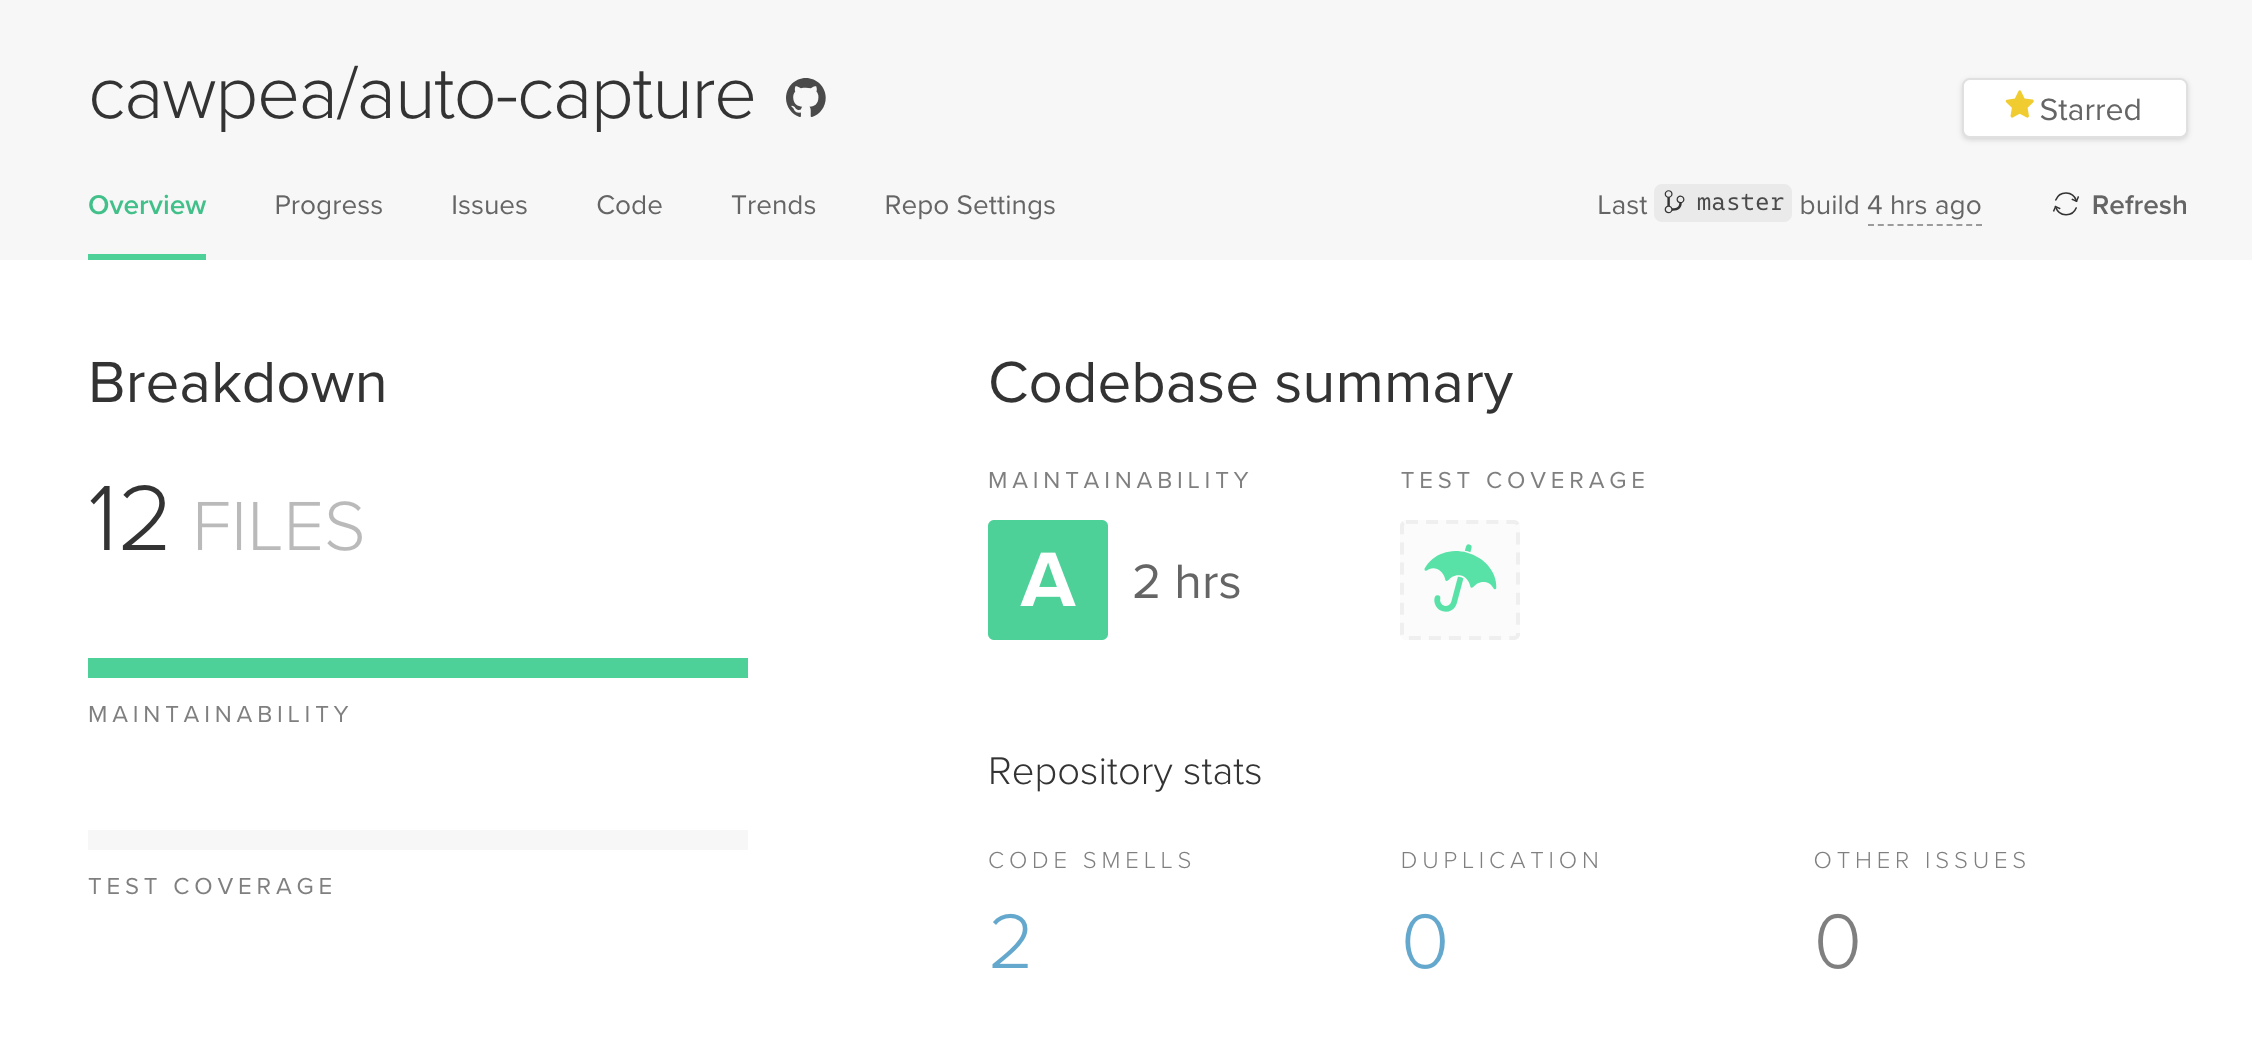Switch to the Overview tab
2252x1046 pixels.
coord(147,205)
